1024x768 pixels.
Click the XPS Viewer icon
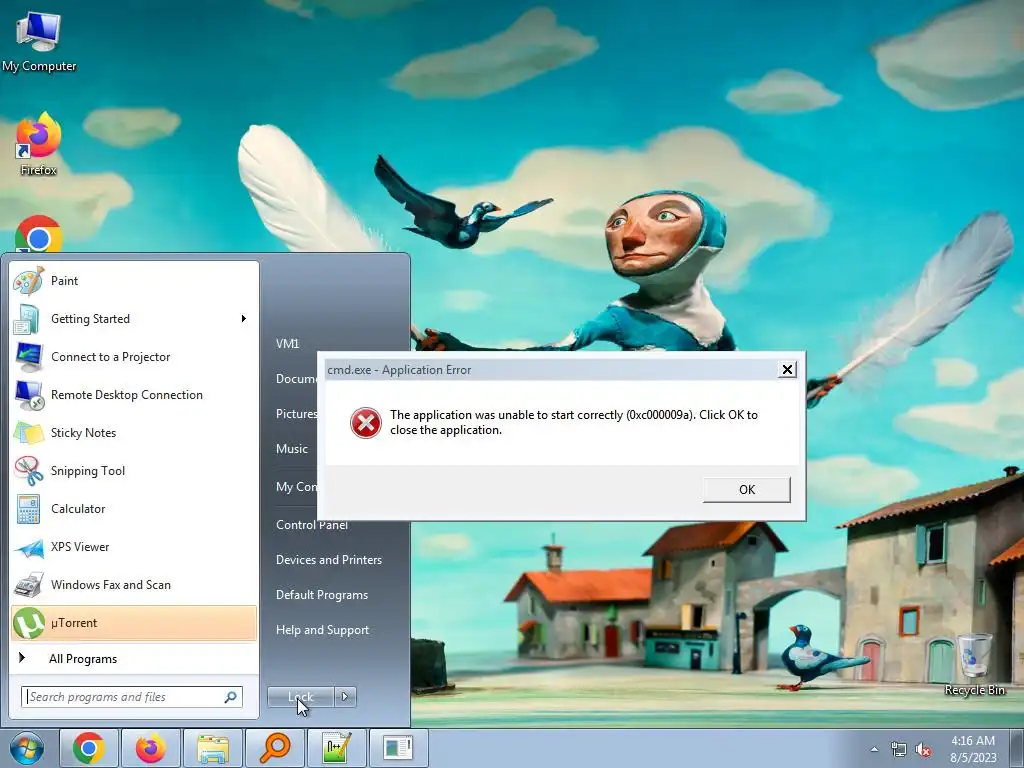pyautogui.click(x=28, y=547)
